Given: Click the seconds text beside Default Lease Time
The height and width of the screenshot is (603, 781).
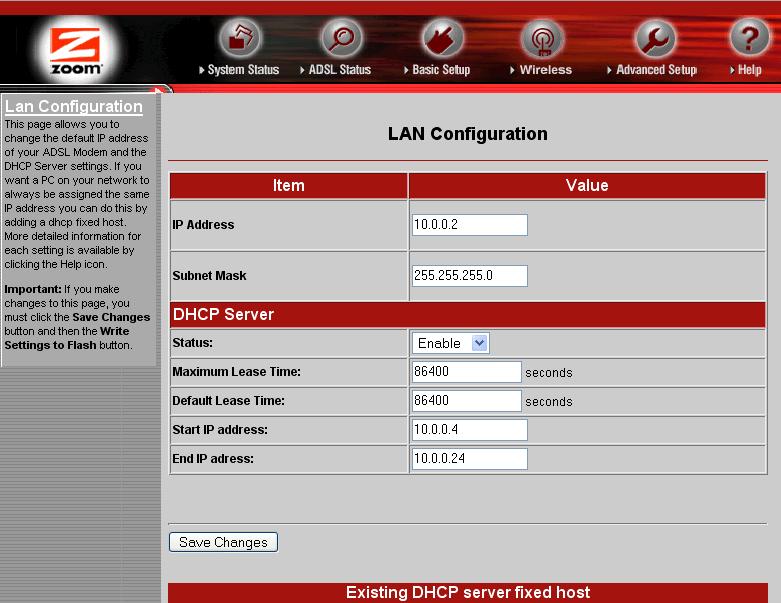Looking at the screenshot, I should (x=549, y=401).
